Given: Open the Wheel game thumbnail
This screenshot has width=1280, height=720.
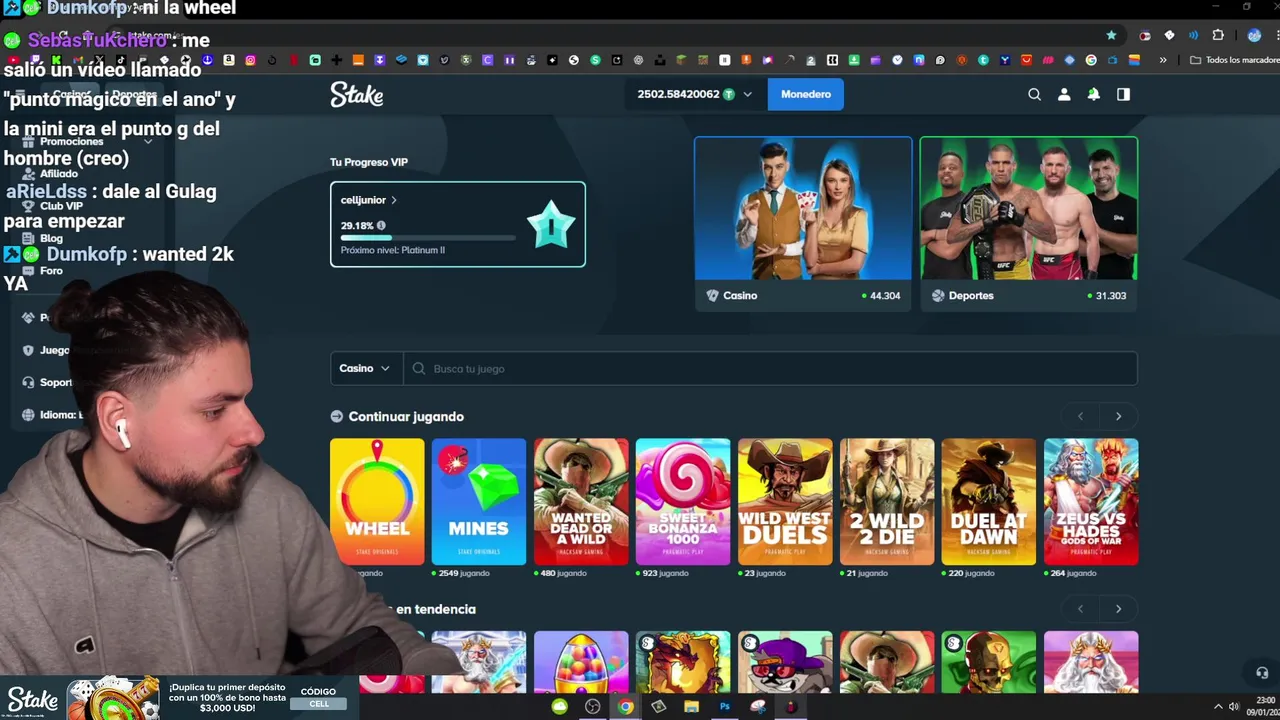Looking at the screenshot, I should (377, 501).
